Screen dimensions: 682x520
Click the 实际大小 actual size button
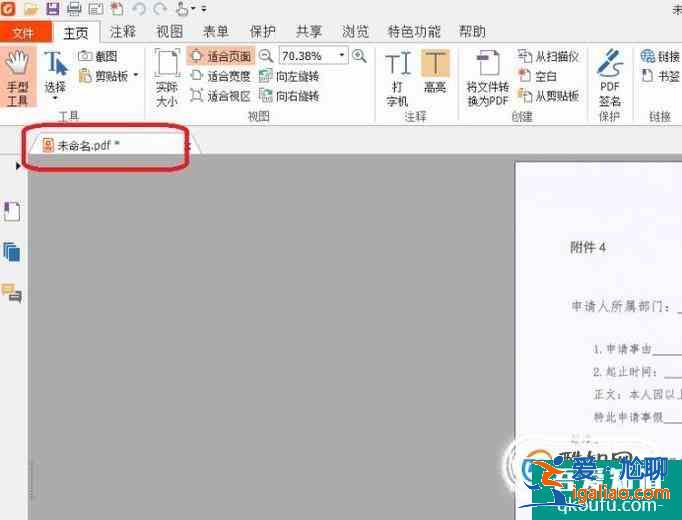[x=167, y=78]
